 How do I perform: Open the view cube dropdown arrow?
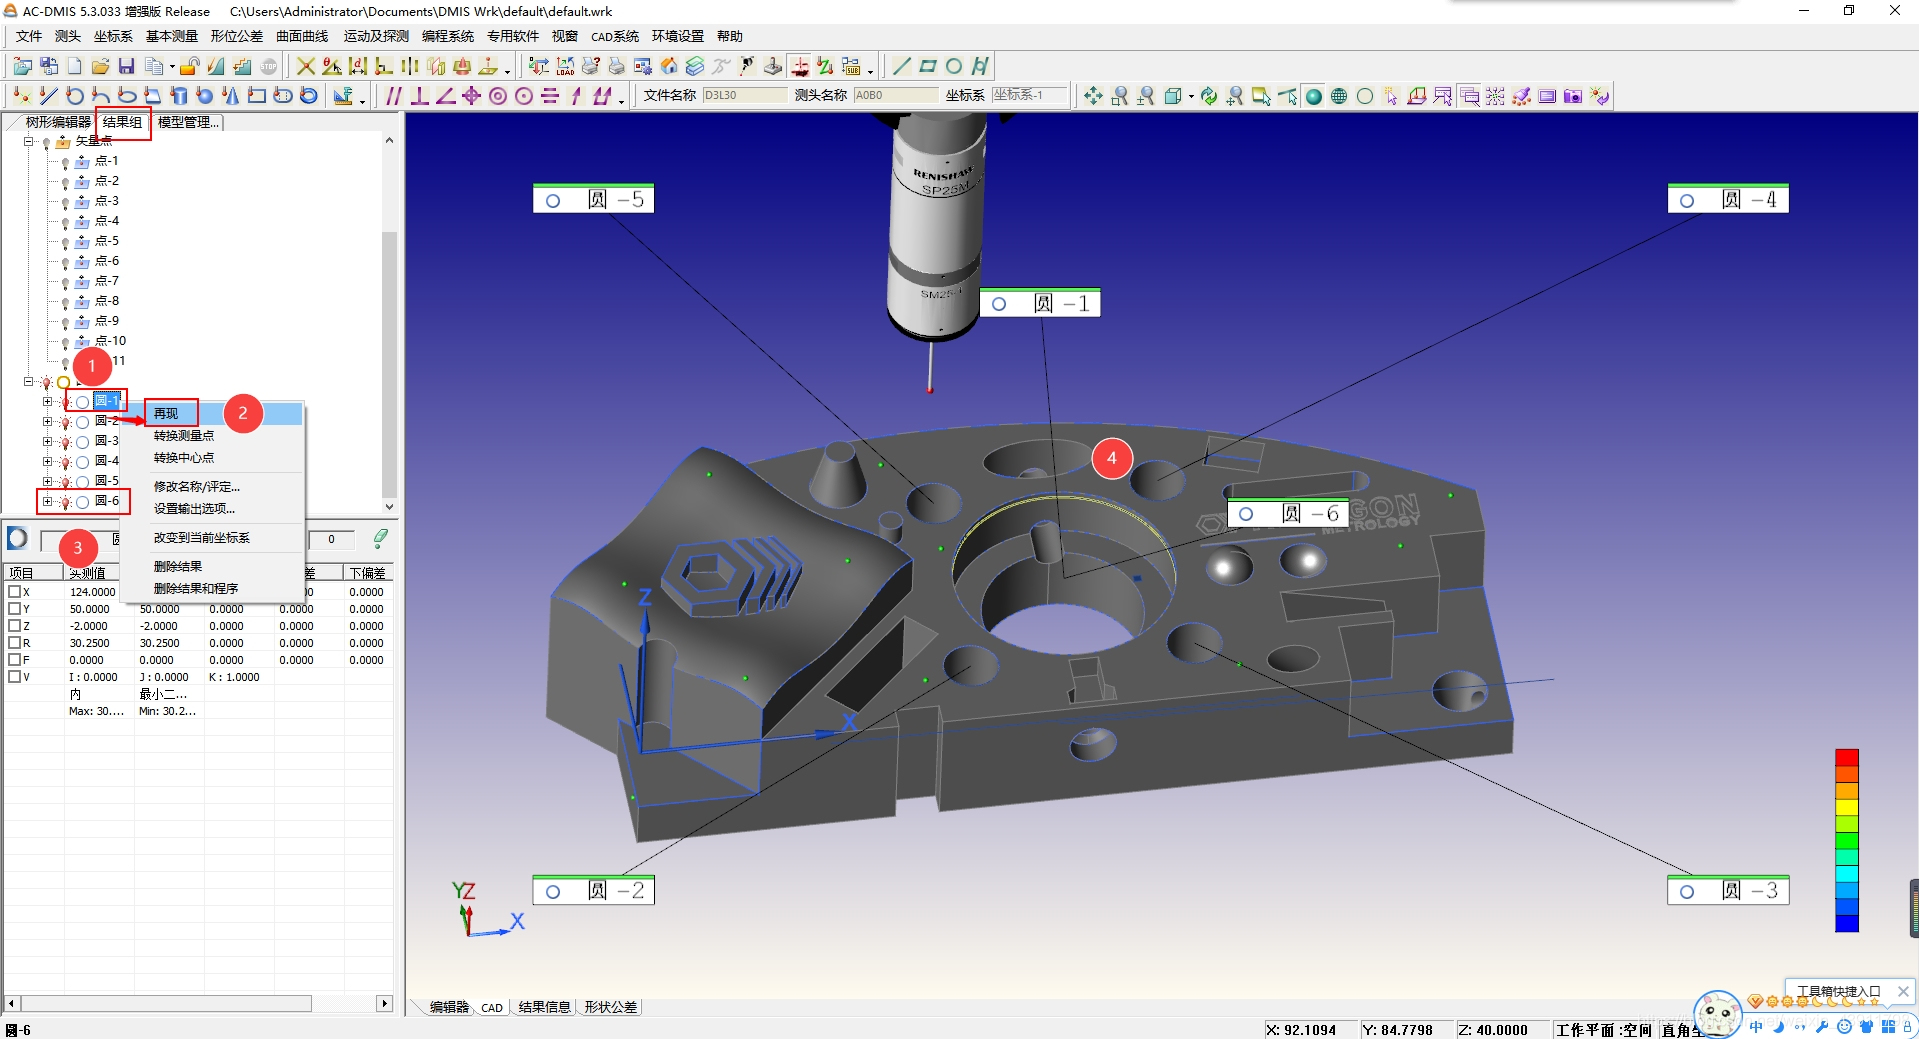point(1191,97)
